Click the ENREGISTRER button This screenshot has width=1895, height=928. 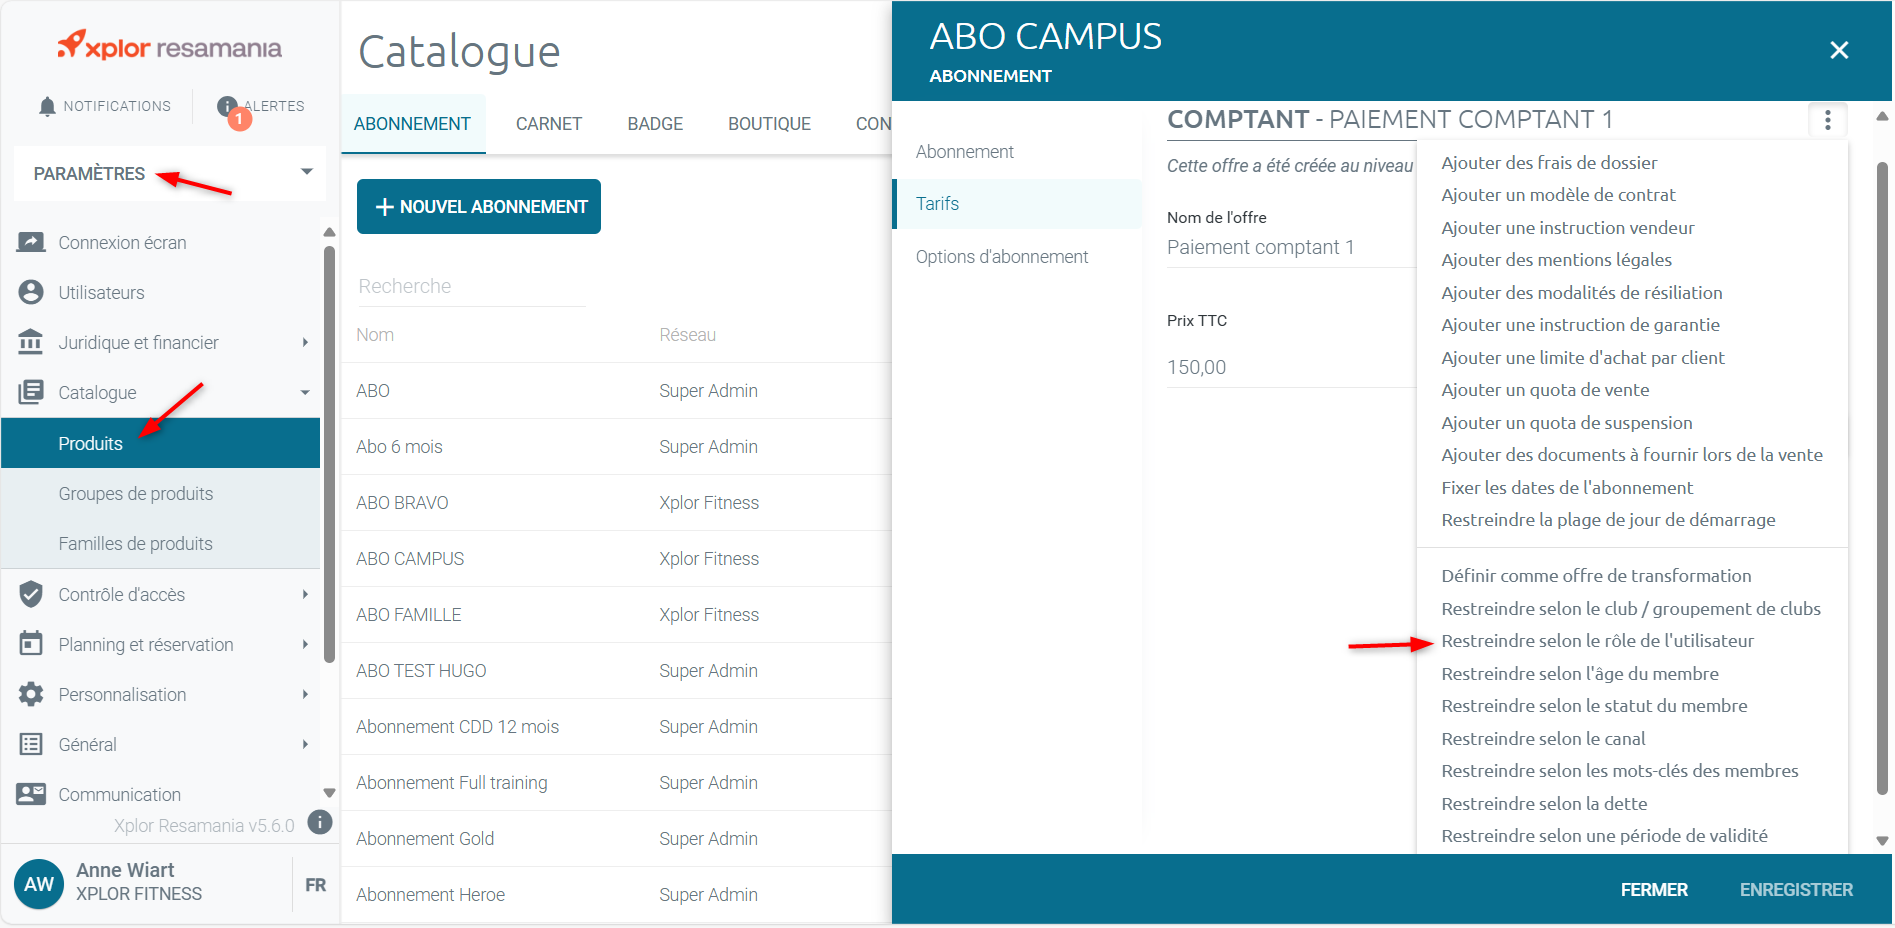[x=1796, y=889]
